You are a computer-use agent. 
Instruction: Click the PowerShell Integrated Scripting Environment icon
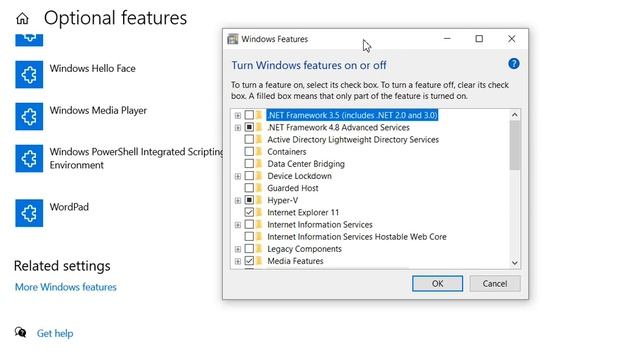tap(29, 158)
